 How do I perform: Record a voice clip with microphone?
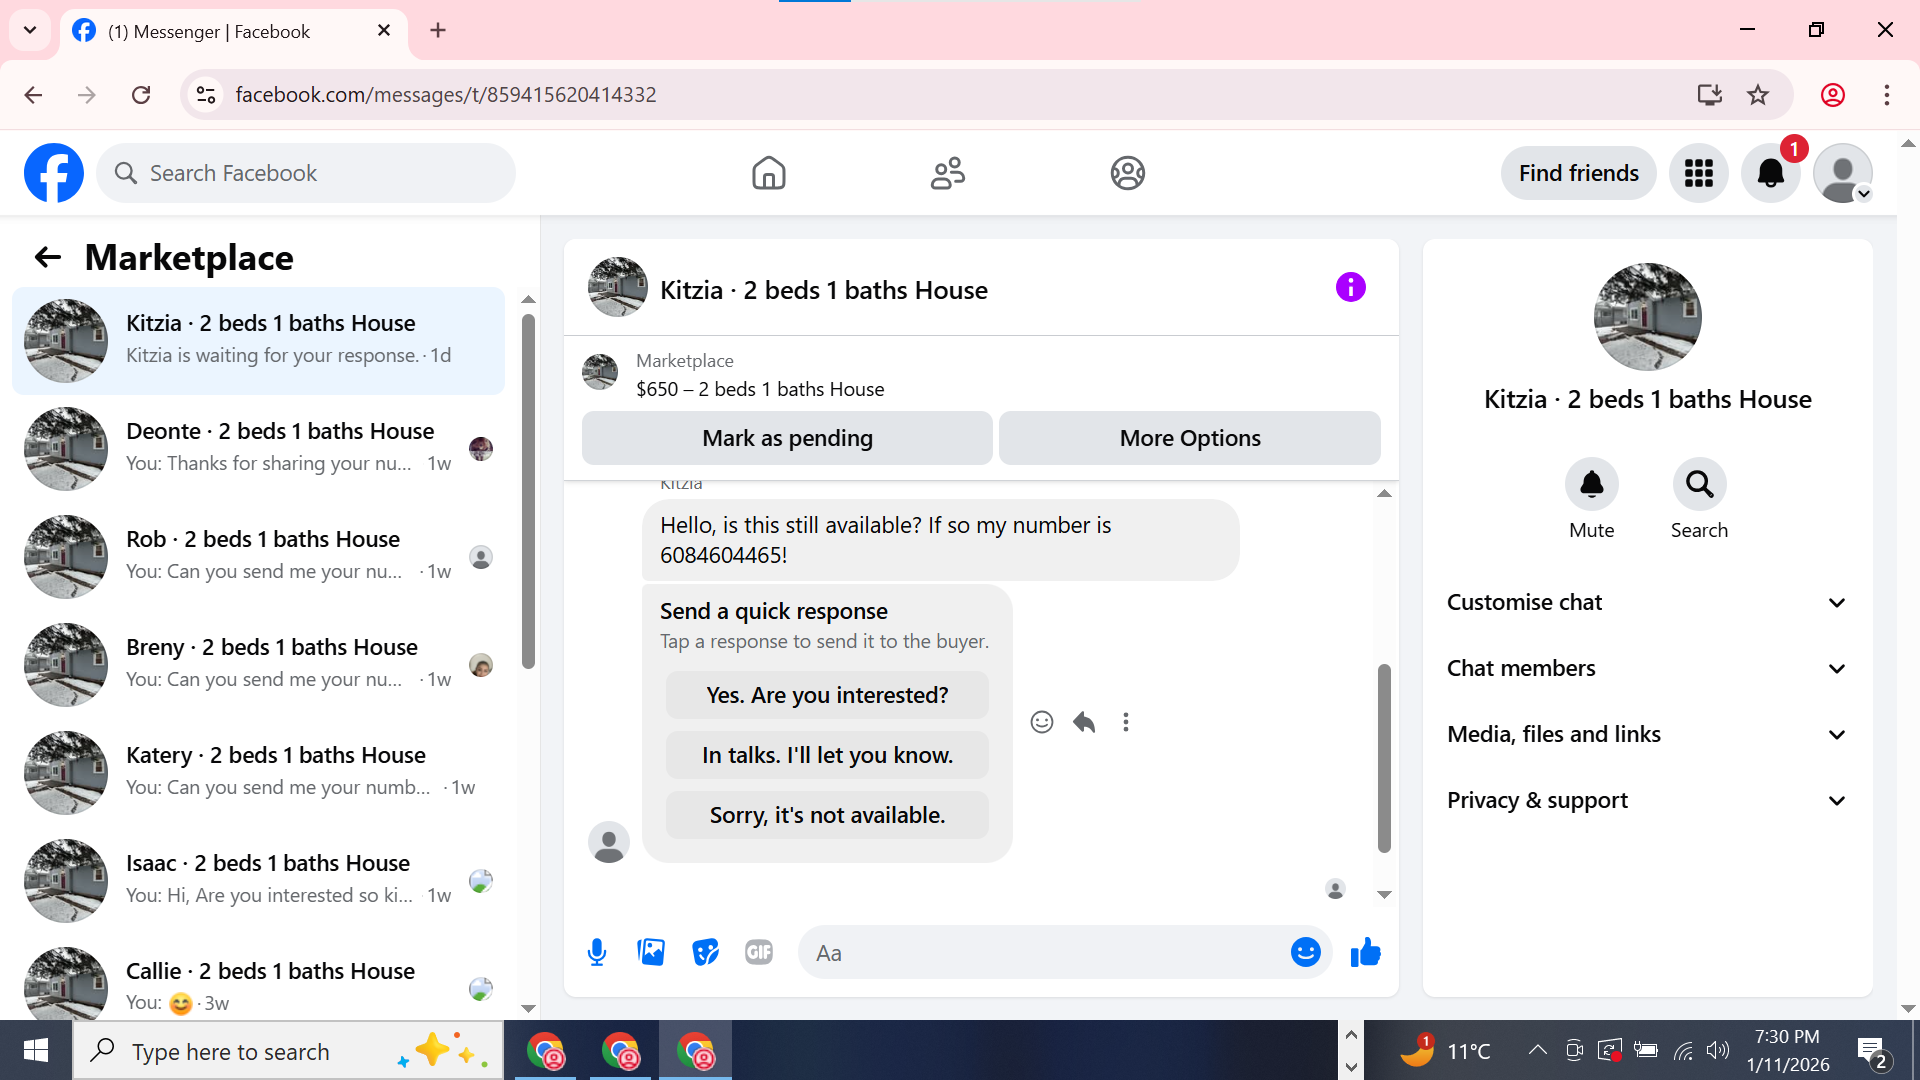pyautogui.click(x=597, y=952)
